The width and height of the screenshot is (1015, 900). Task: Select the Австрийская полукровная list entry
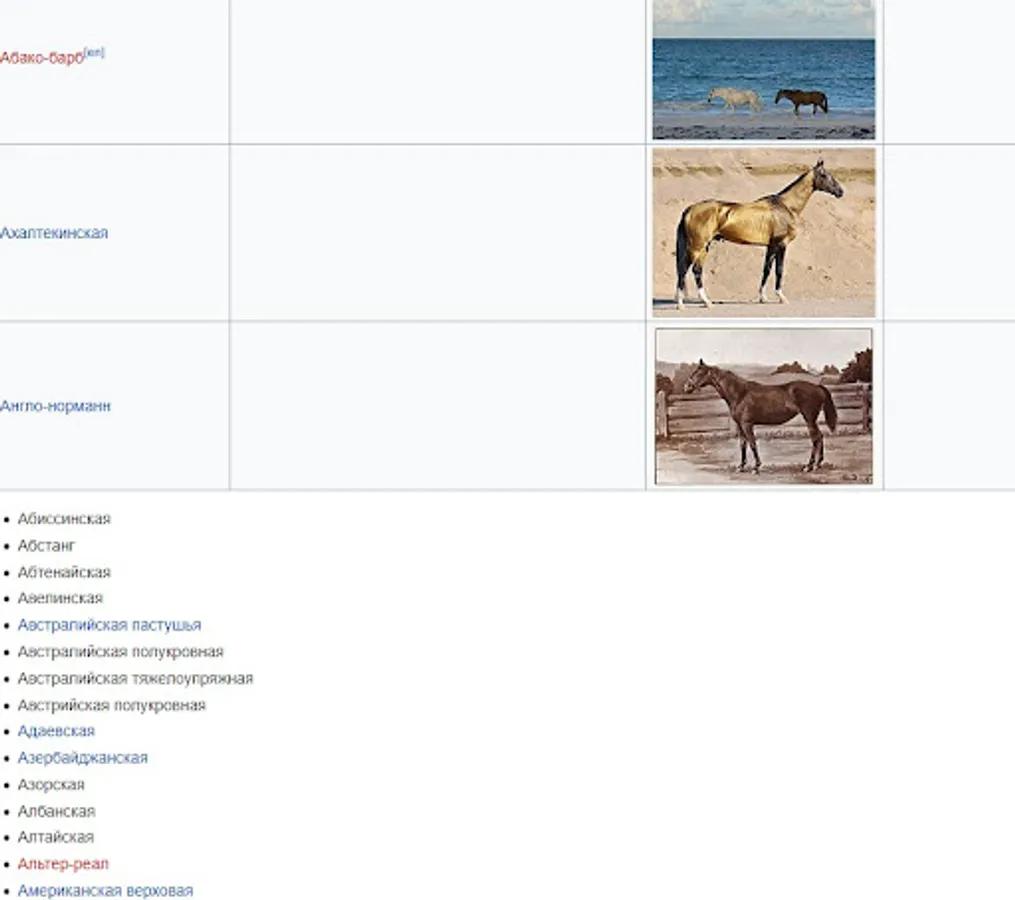click(x=111, y=705)
